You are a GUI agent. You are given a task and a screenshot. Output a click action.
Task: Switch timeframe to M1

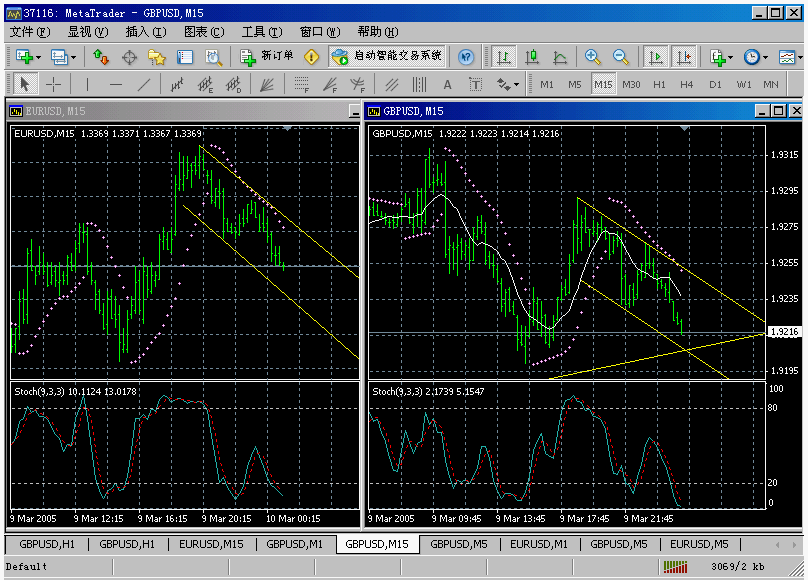pos(547,84)
